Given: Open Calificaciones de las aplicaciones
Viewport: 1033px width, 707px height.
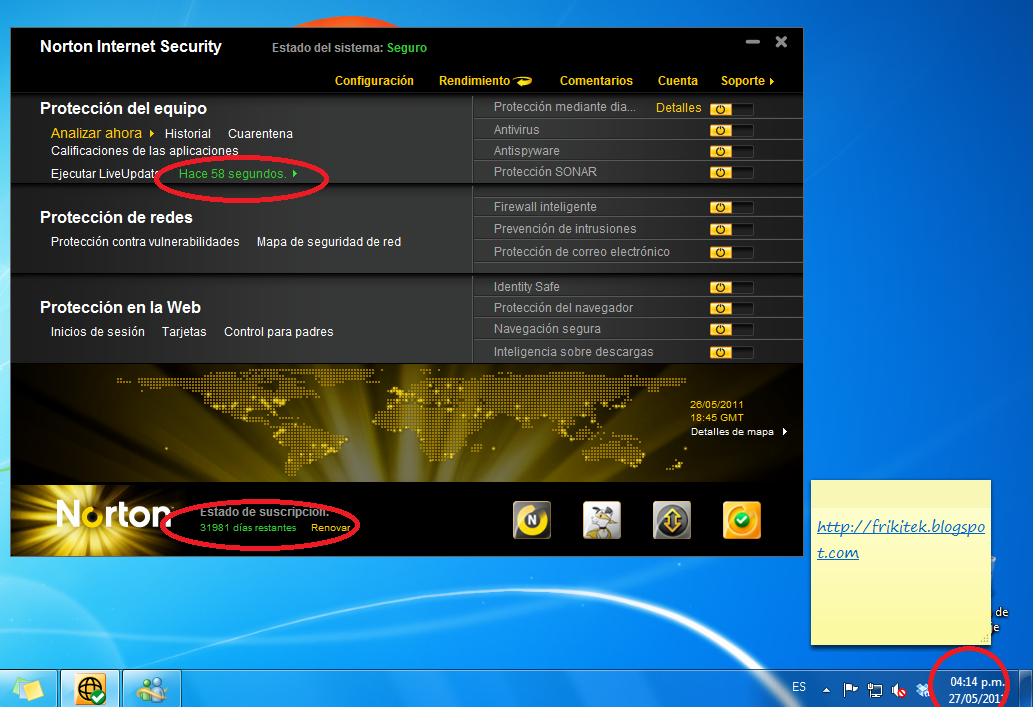Looking at the screenshot, I should pyautogui.click(x=145, y=151).
